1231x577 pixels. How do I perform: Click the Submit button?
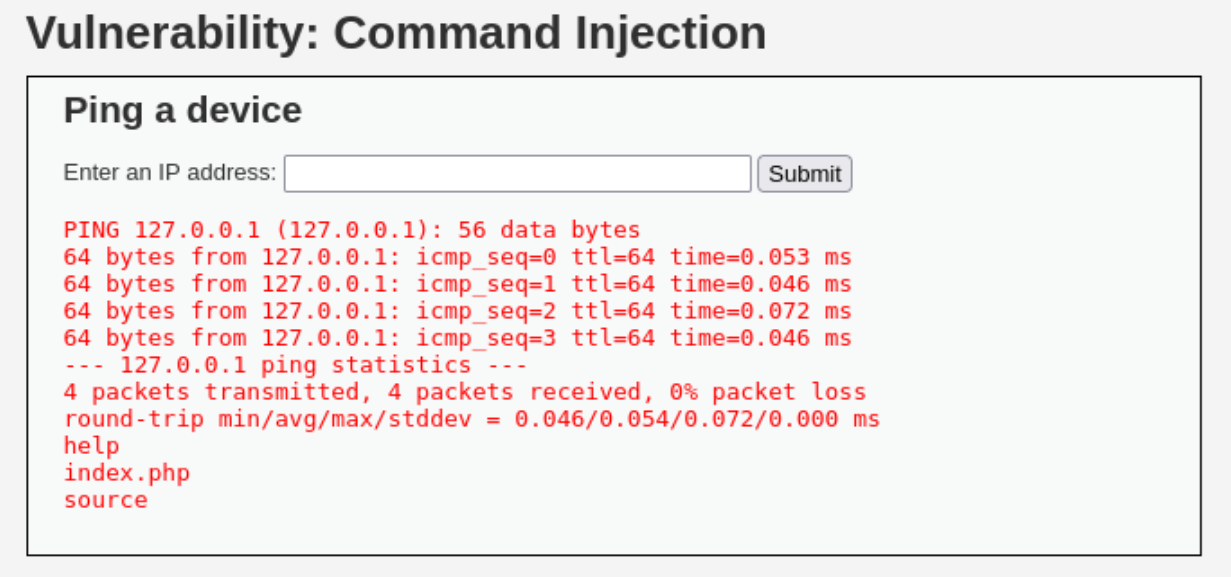805,174
